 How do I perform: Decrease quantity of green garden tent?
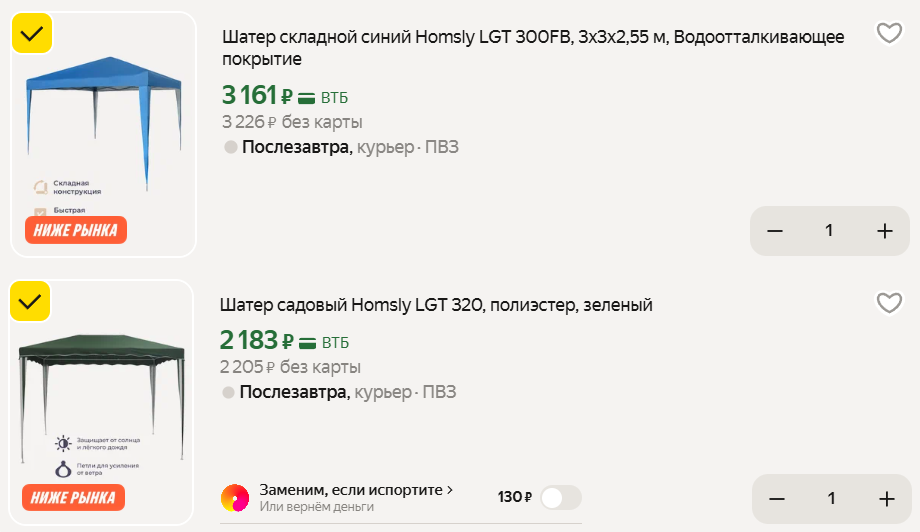[777, 499]
